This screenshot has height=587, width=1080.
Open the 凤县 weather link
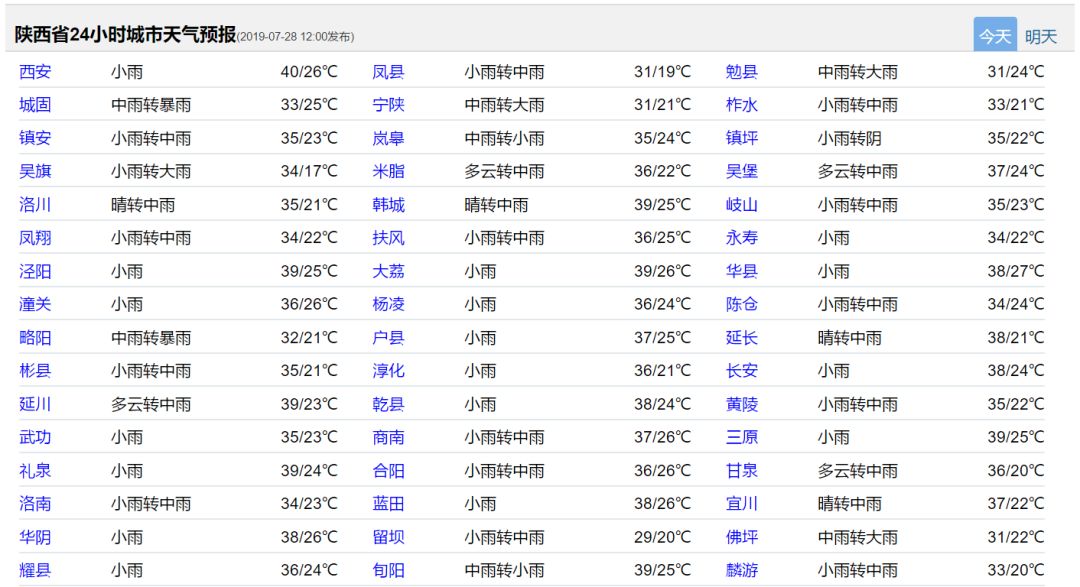(388, 72)
